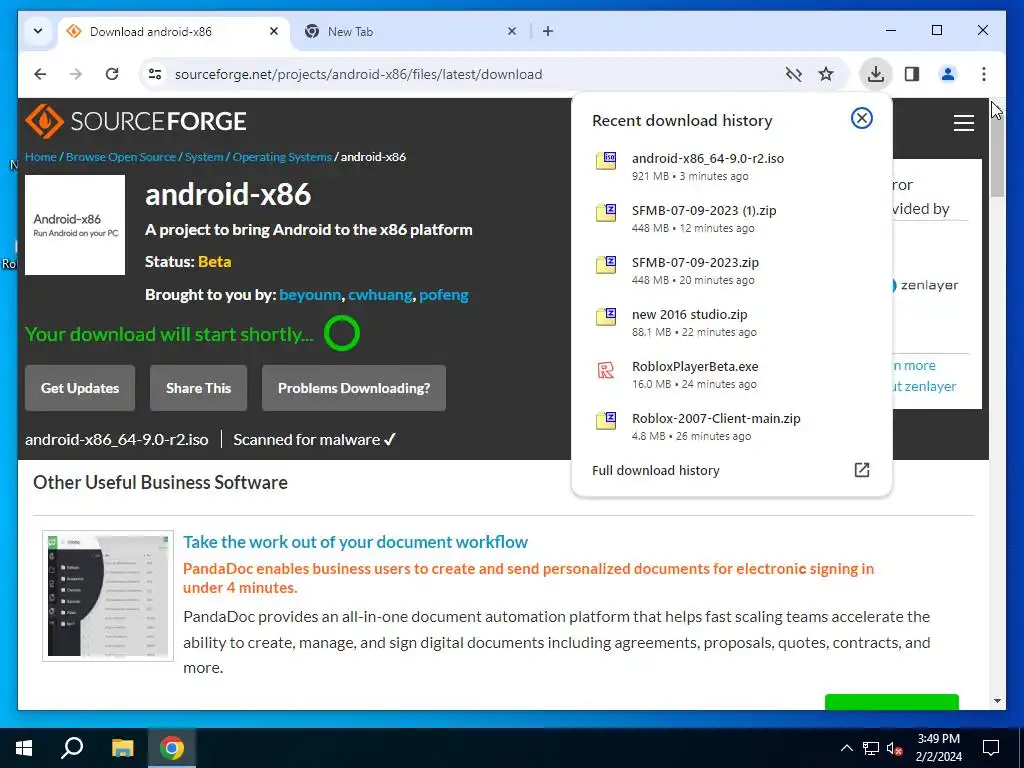Open 'Take the work out of your document workflow' link

coord(355,542)
